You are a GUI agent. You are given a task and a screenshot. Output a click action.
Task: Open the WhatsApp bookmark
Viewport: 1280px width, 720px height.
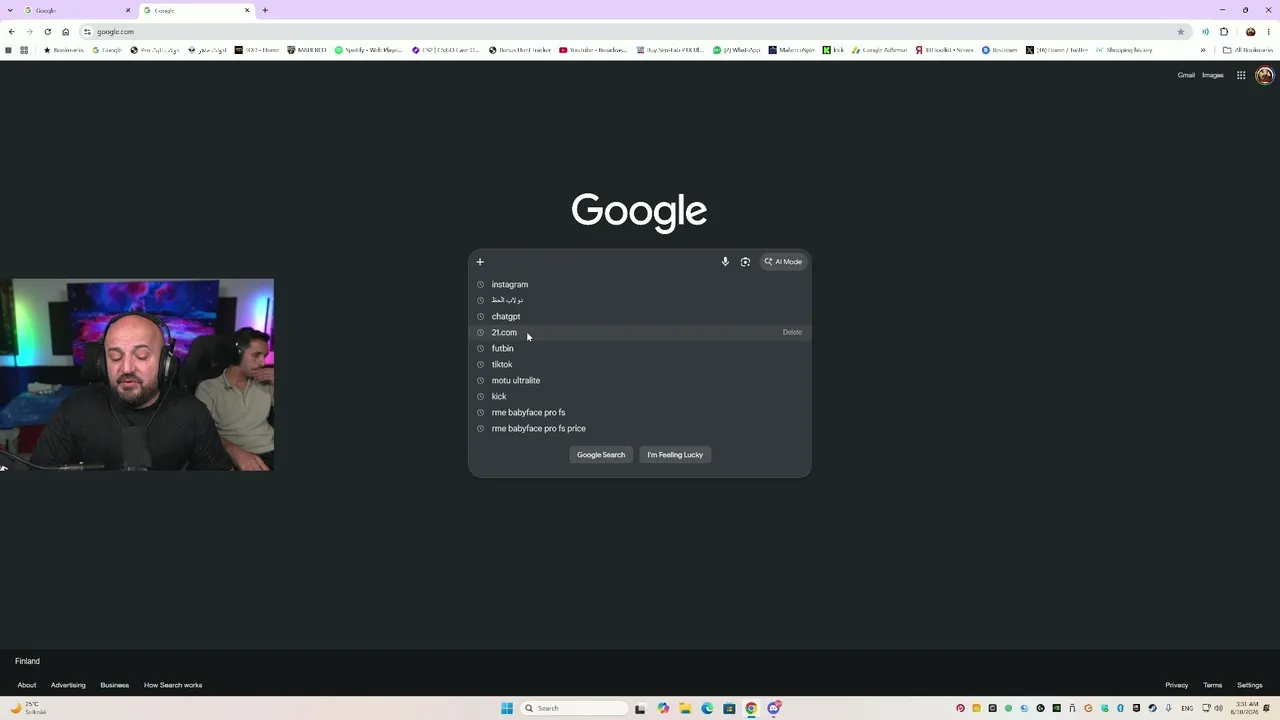[x=736, y=50]
